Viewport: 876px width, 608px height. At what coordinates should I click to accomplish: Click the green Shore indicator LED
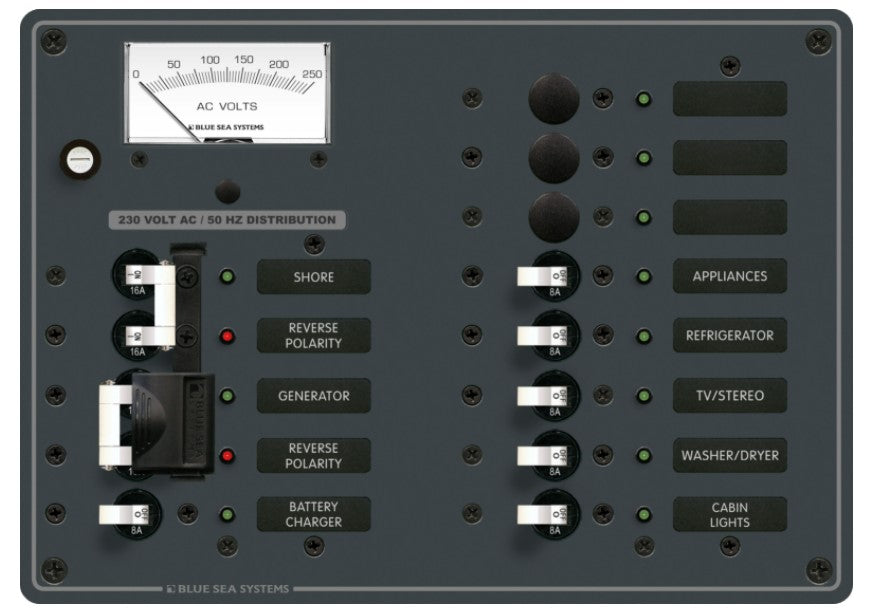click(x=228, y=277)
